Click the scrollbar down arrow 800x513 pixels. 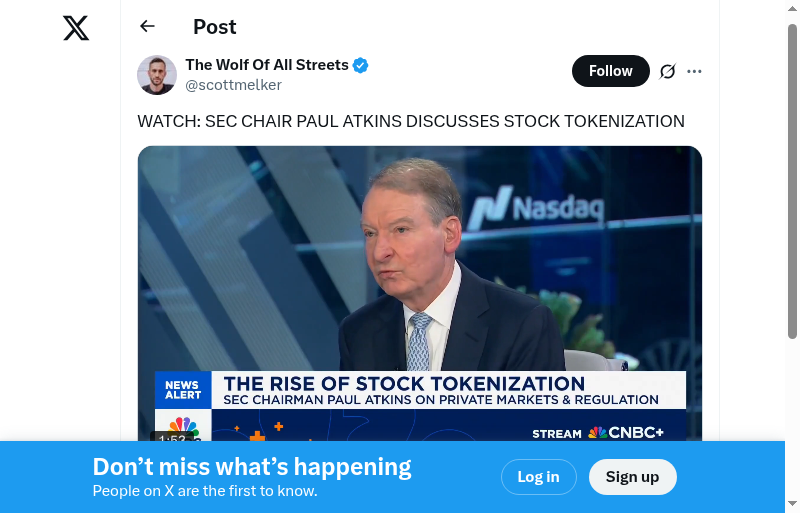[x=792, y=504]
